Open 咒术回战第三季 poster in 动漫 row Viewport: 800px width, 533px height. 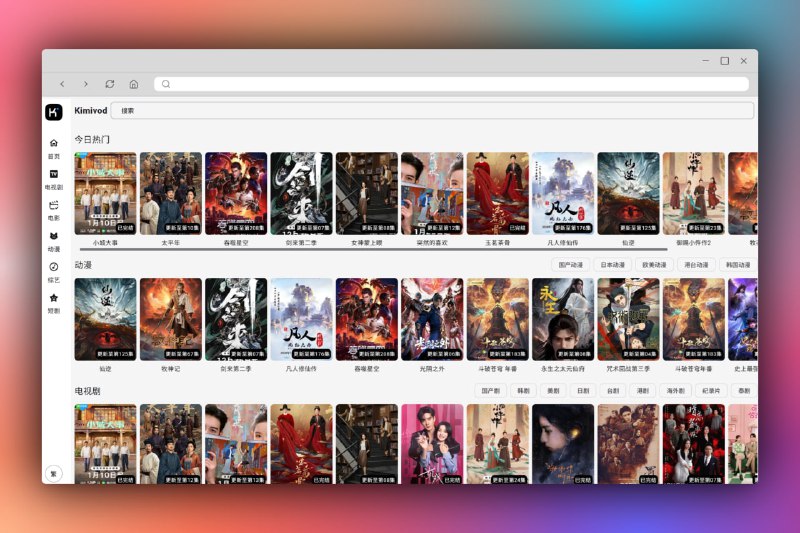tap(629, 319)
